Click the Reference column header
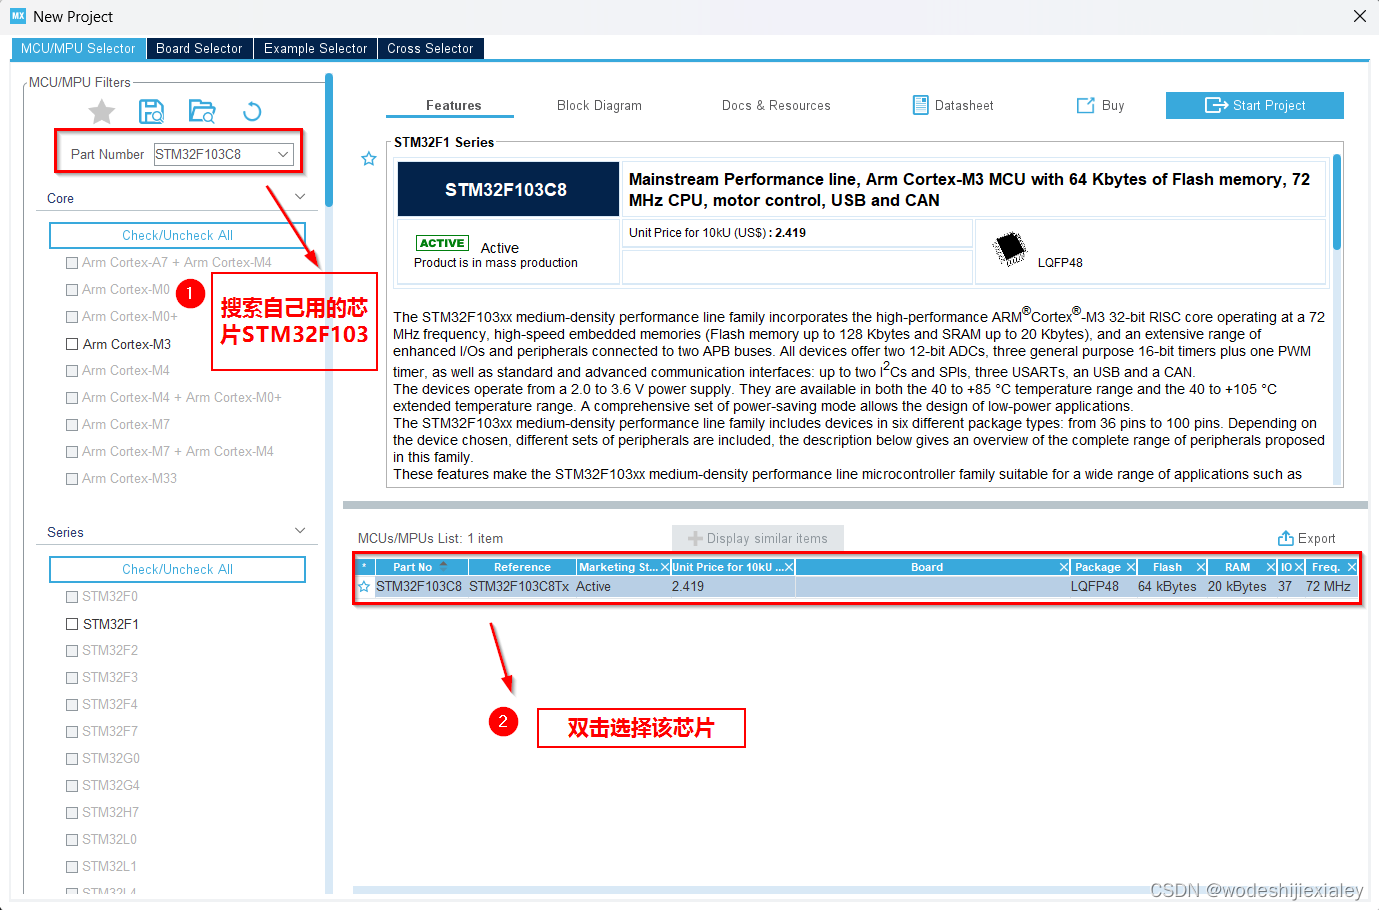The height and width of the screenshot is (910, 1379). 522,567
